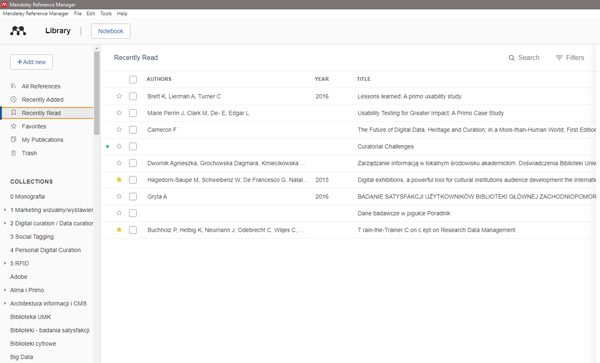Star the Dwornik Agnieszka reference

(x=119, y=163)
